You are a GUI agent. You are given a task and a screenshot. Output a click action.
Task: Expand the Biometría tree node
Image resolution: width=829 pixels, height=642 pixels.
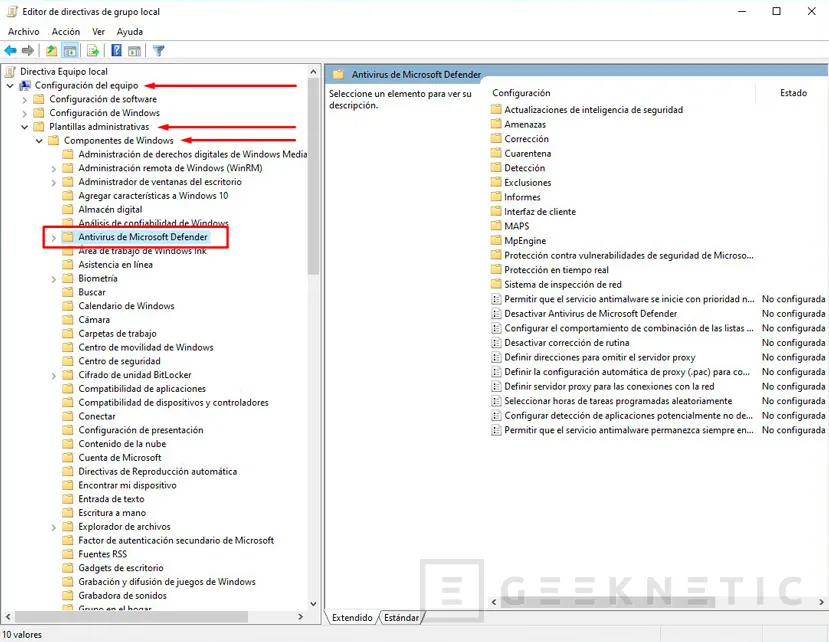[53, 279]
